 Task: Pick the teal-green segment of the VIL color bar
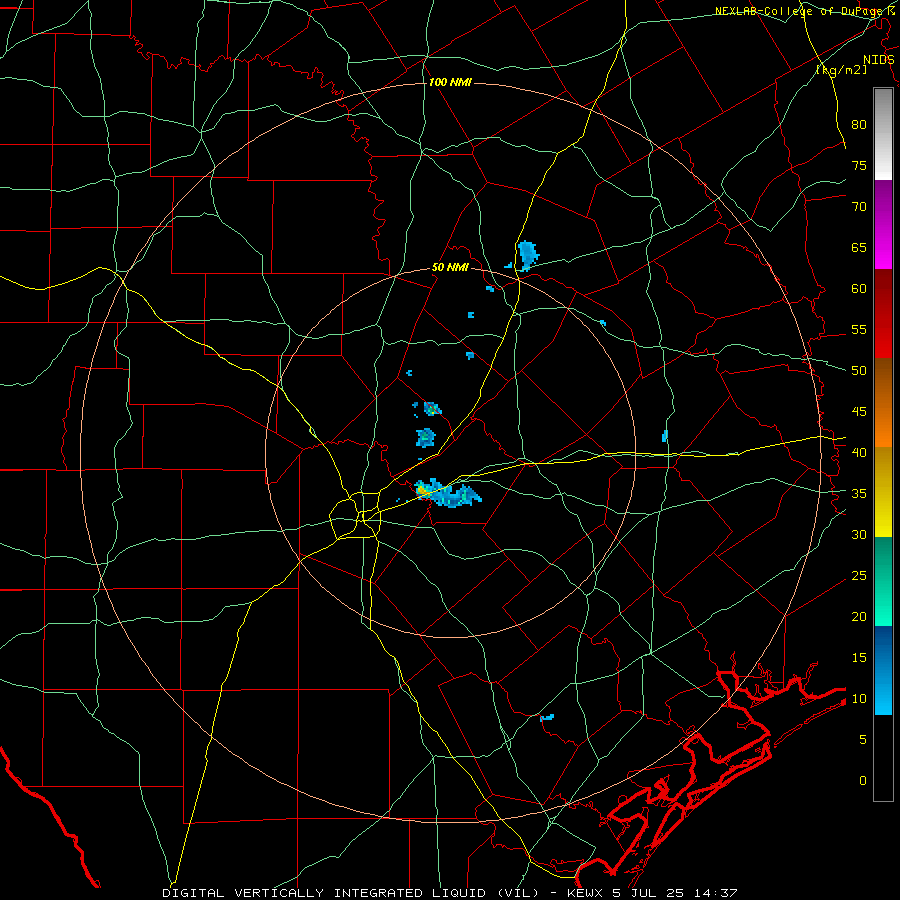click(x=883, y=581)
